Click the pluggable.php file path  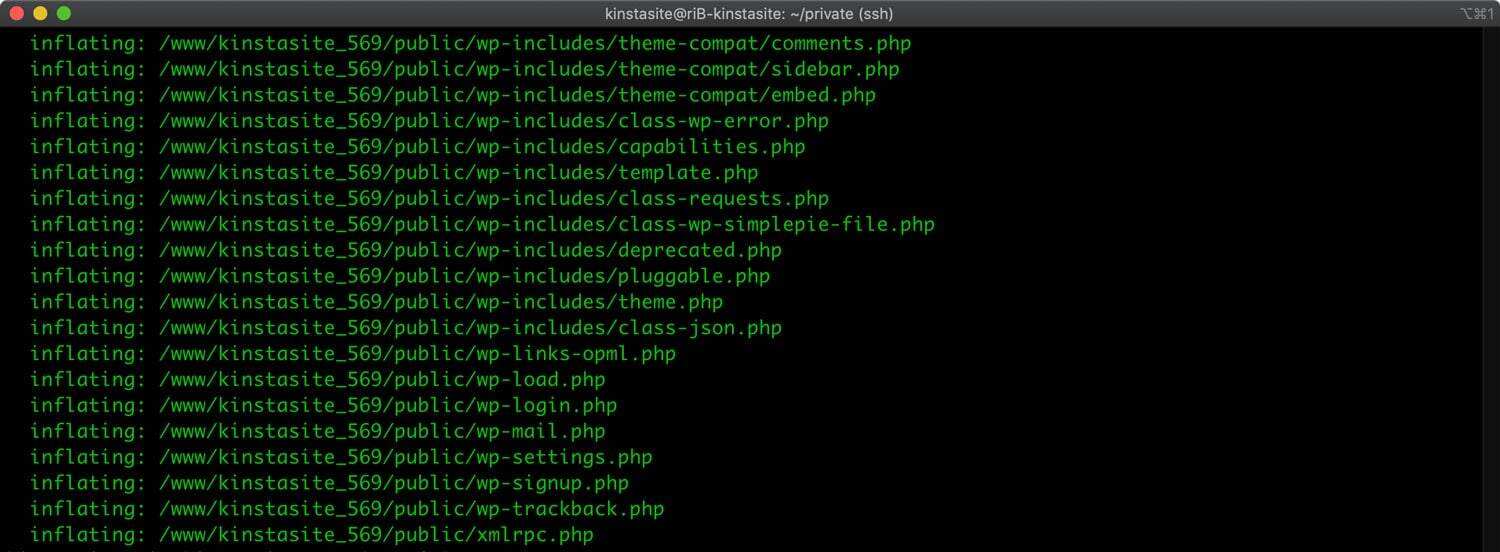(464, 276)
